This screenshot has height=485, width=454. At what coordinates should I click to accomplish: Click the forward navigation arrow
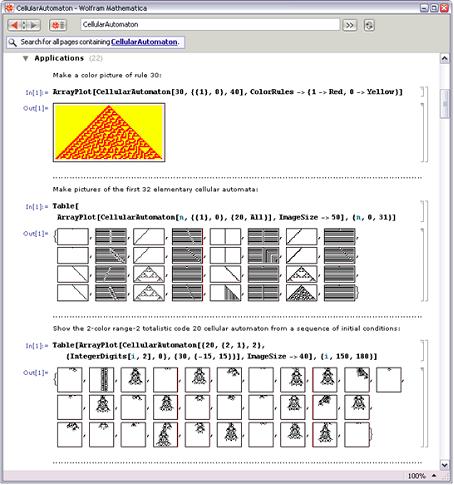pos(34,25)
